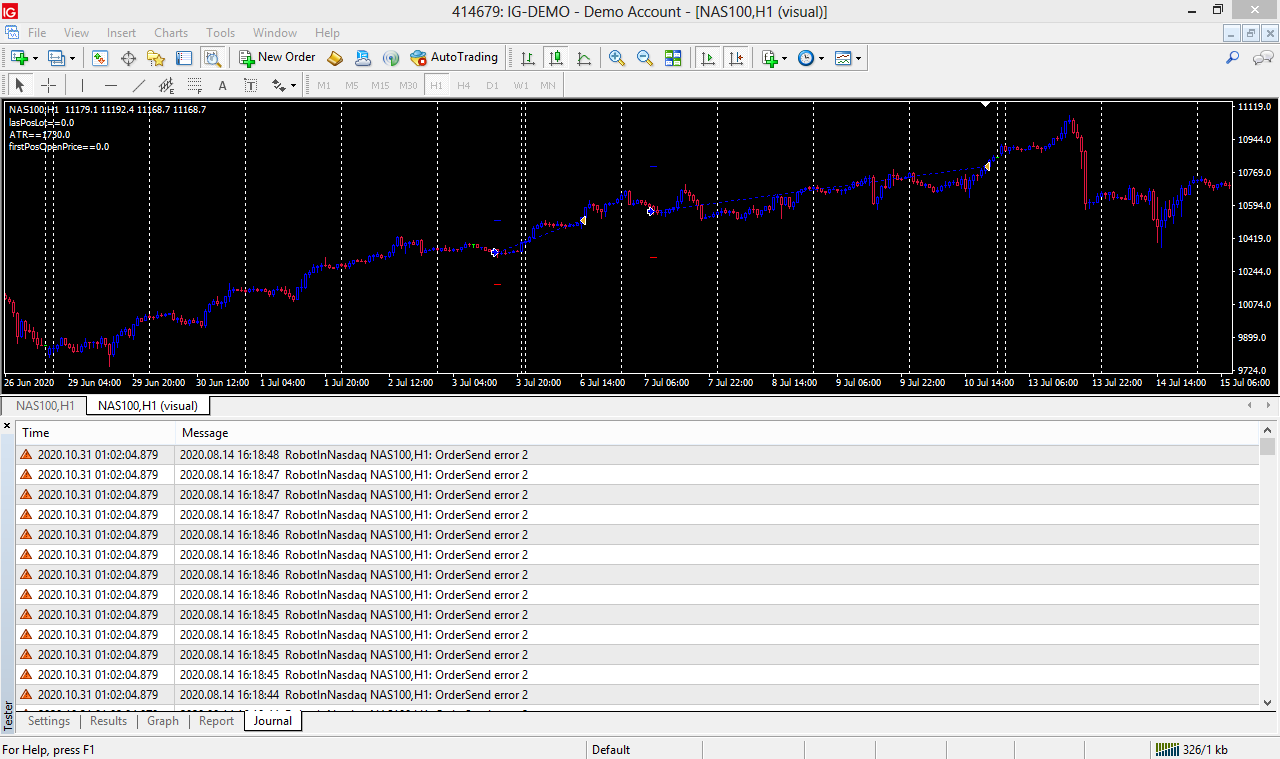Switch to the NAS100,H1 chart tab

(45, 405)
